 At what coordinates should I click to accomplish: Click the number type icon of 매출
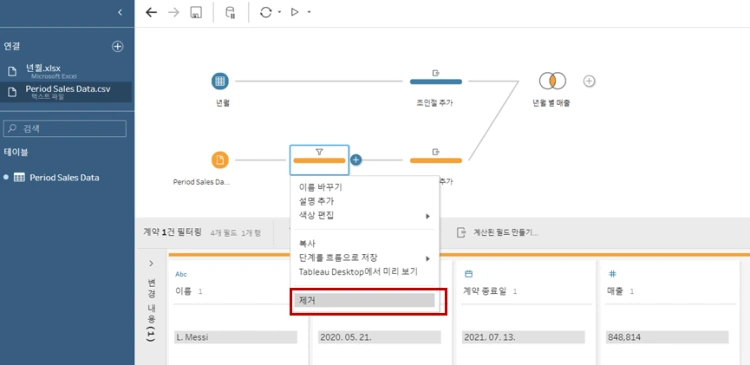click(612, 274)
